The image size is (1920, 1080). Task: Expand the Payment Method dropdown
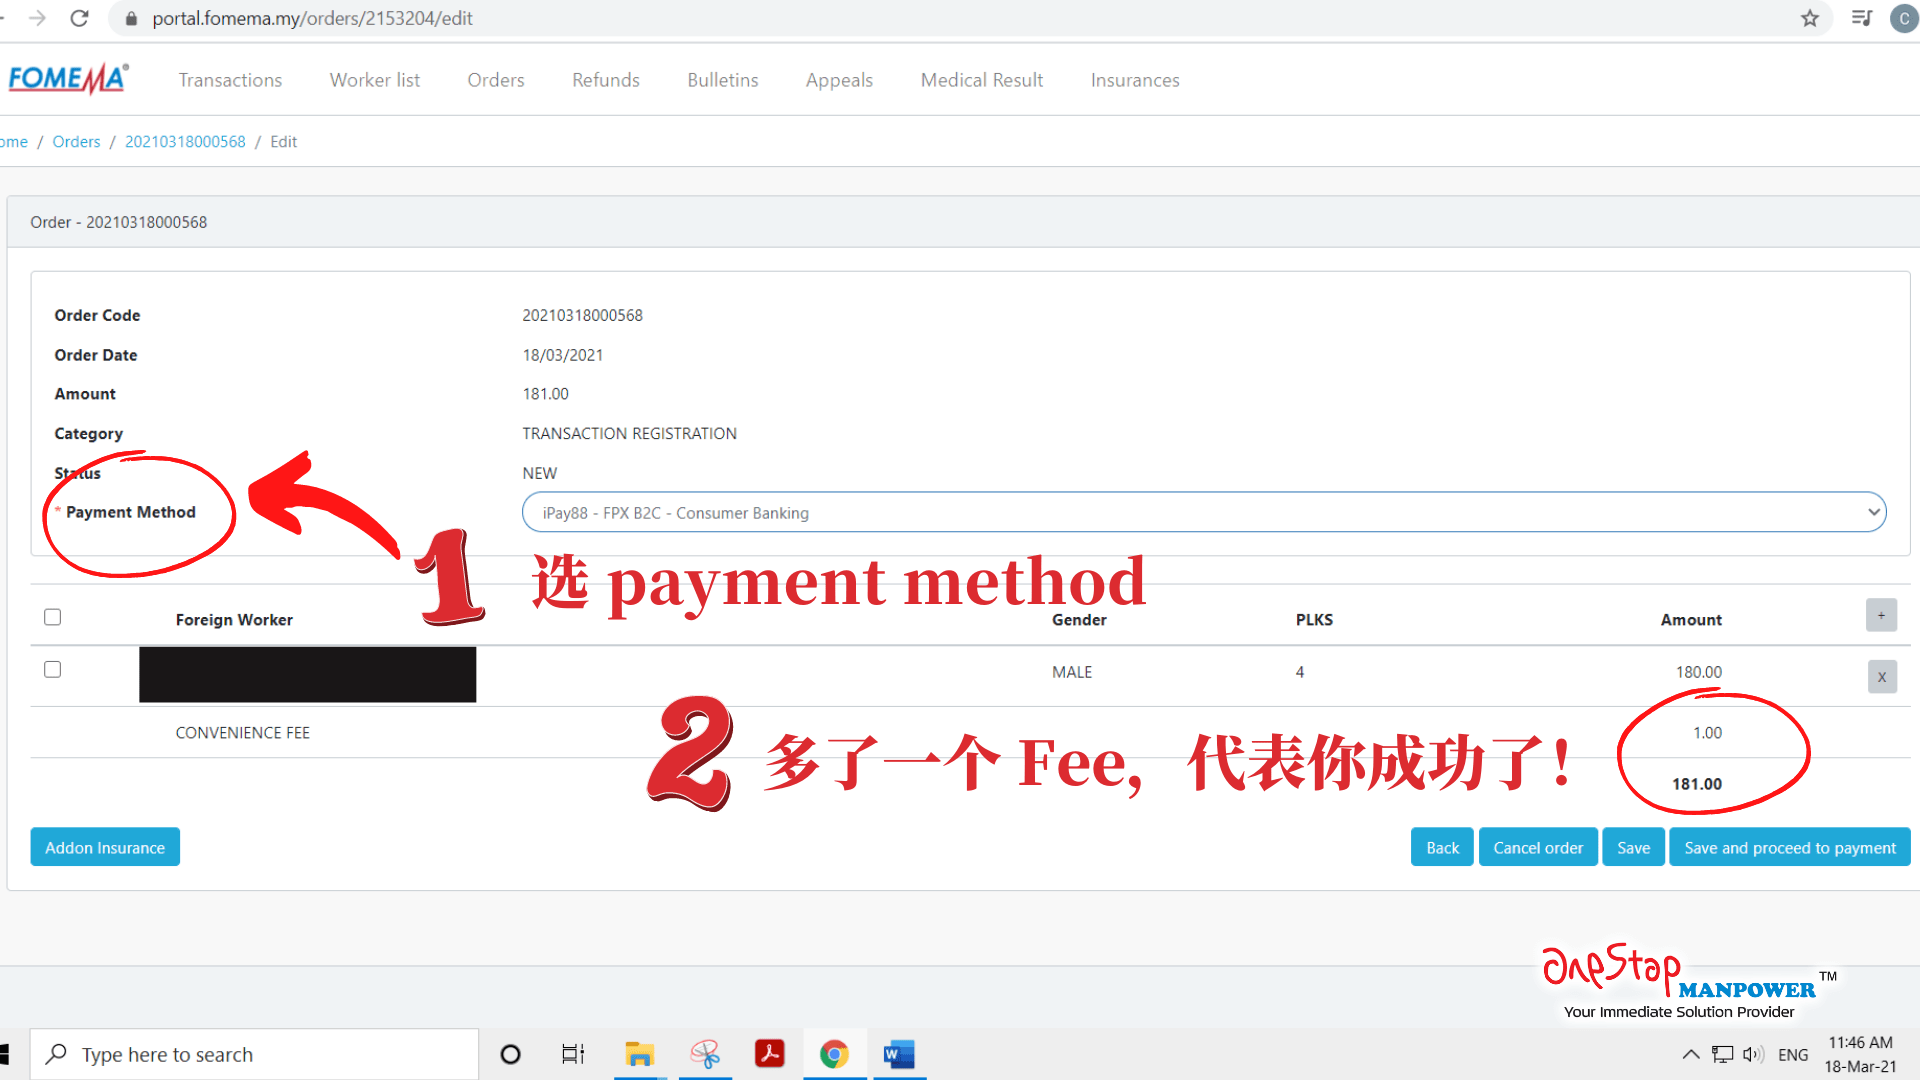(x=1203, y=512)
